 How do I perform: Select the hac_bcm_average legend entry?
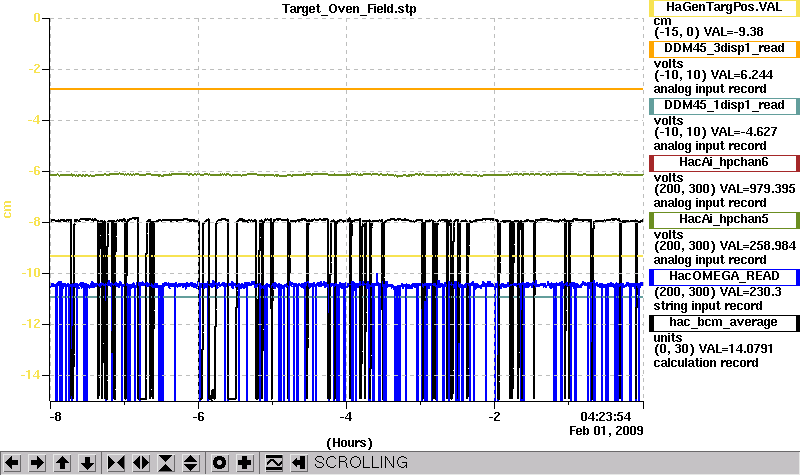pos(723,323)
